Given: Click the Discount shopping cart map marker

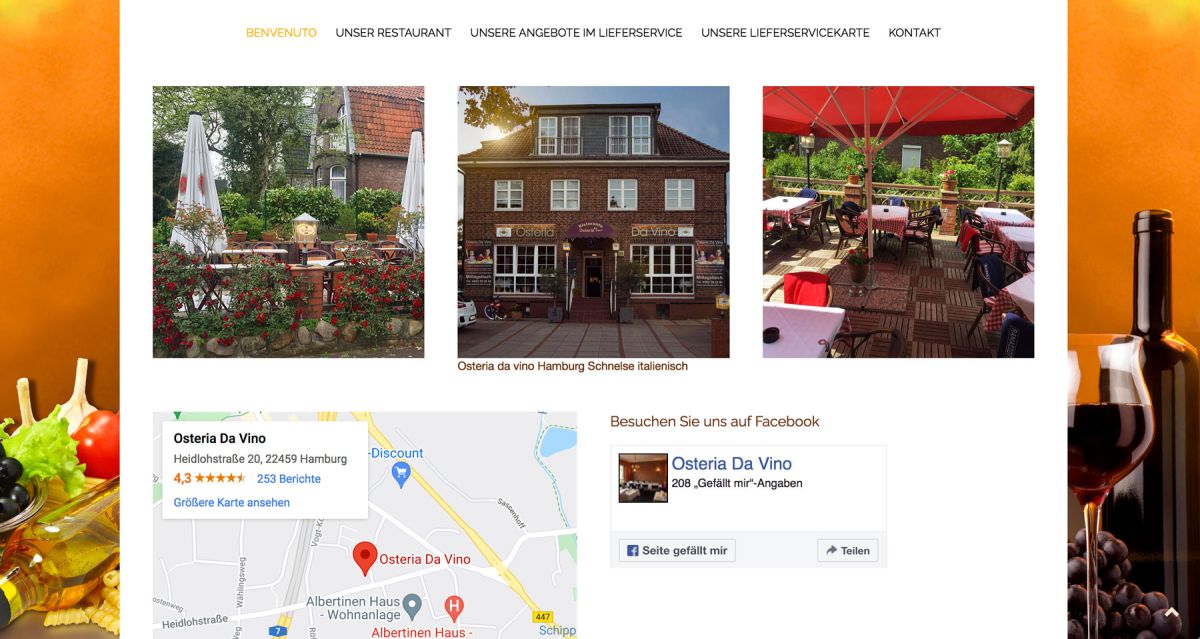Looking at the screenshot, I should [401, 475].
